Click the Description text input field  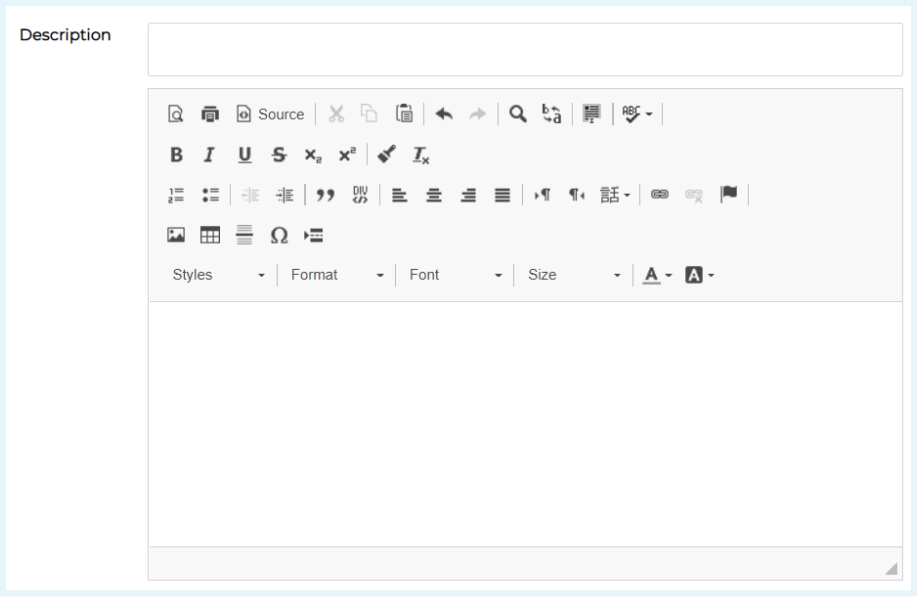(525, 50)
